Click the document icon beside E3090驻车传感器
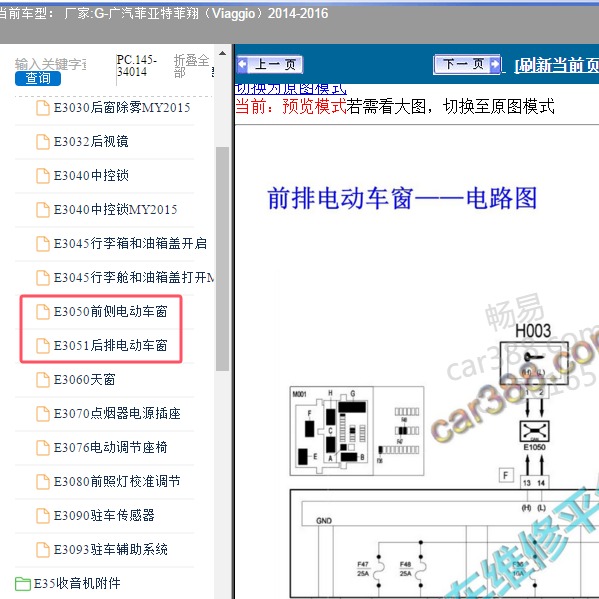599x599 pixels. [43, 516]
